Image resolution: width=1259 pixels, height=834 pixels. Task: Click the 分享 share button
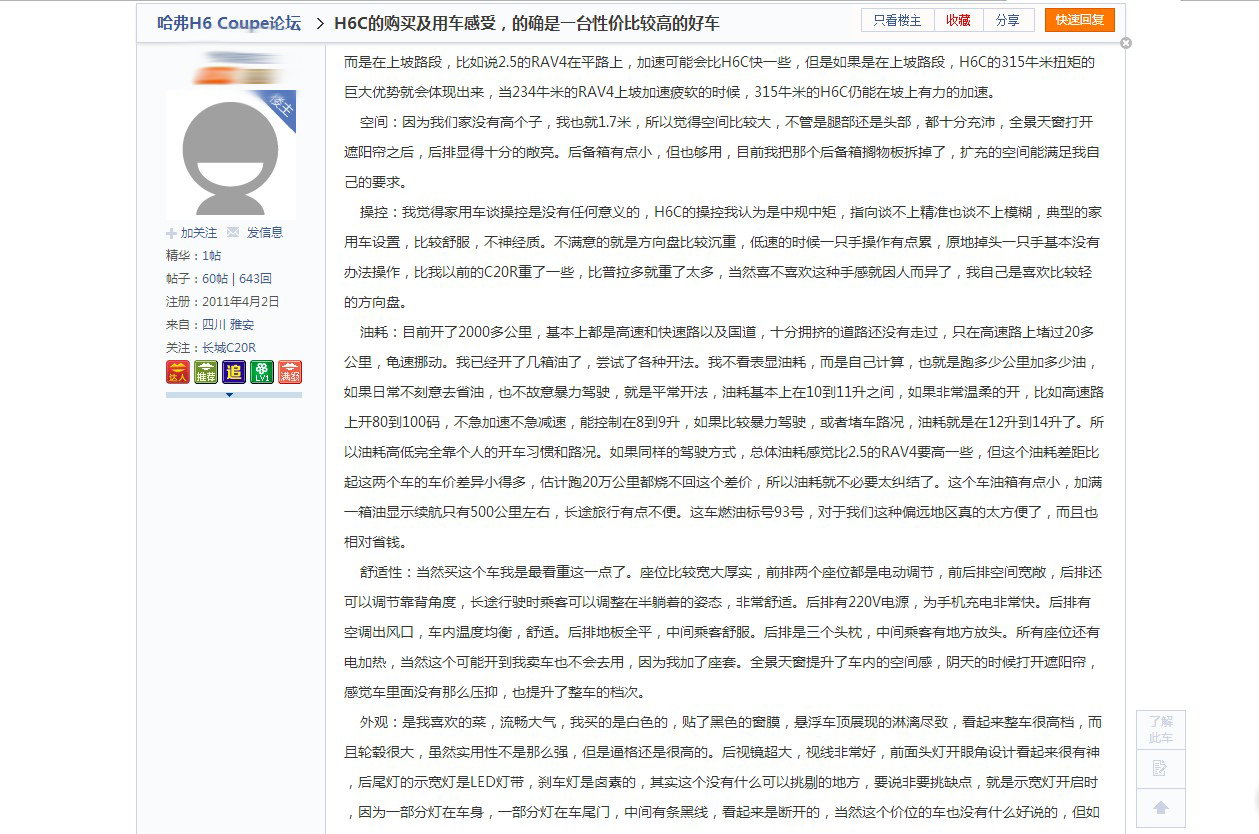[x=1009, y=19]
